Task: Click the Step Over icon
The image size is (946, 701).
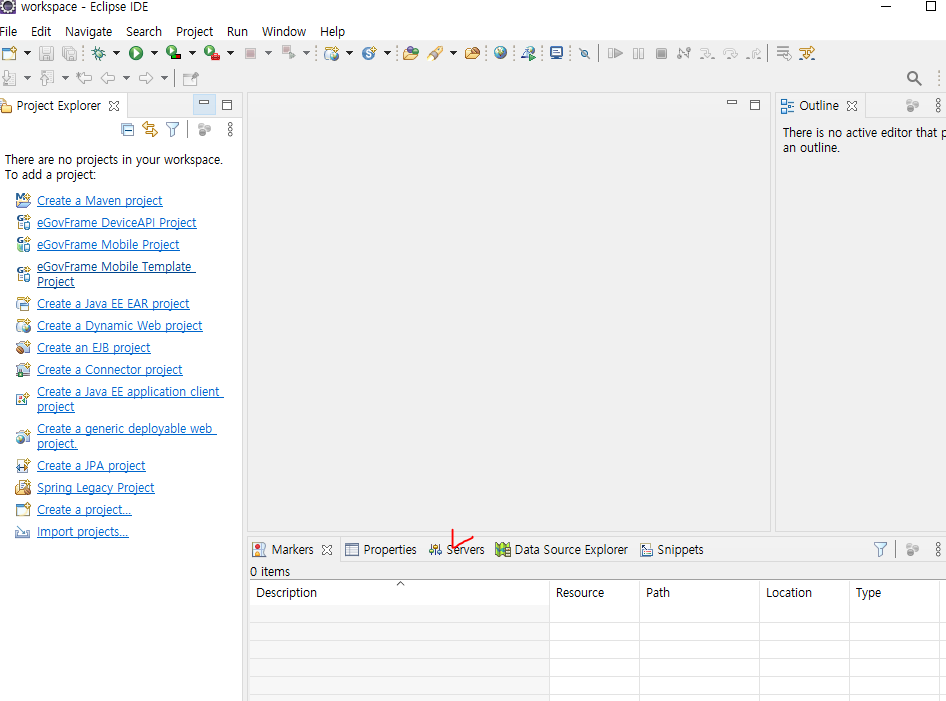Action: point(730,53)
